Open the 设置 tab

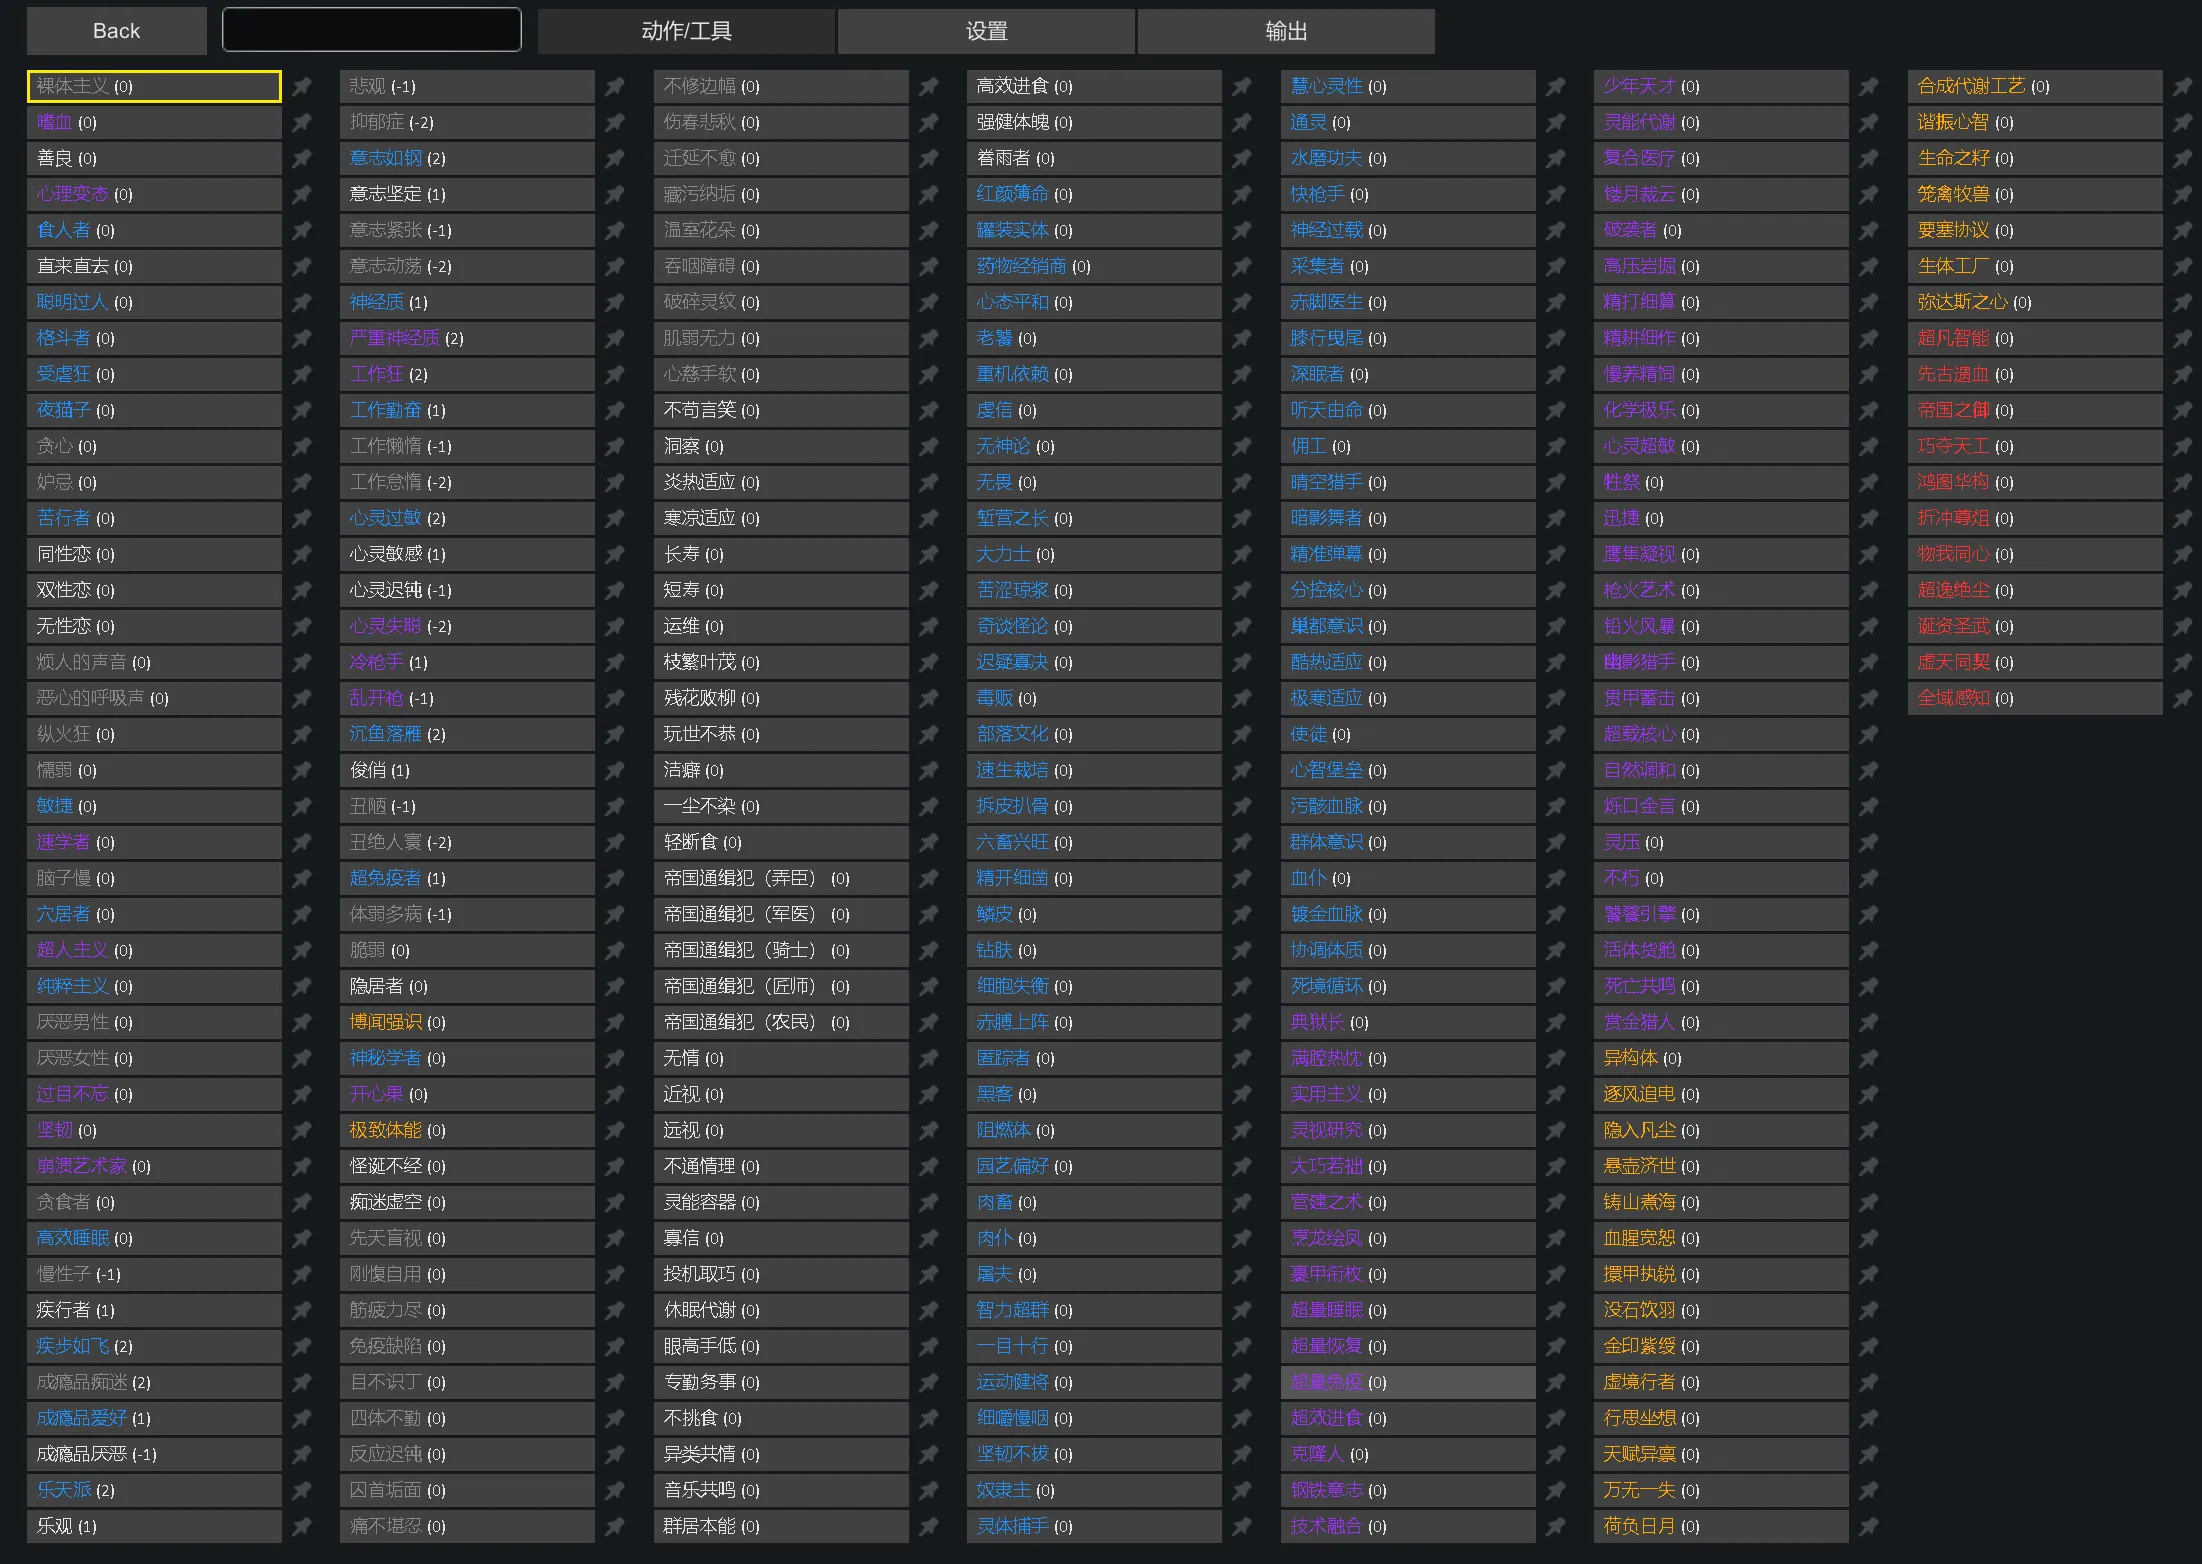point(986,31)
